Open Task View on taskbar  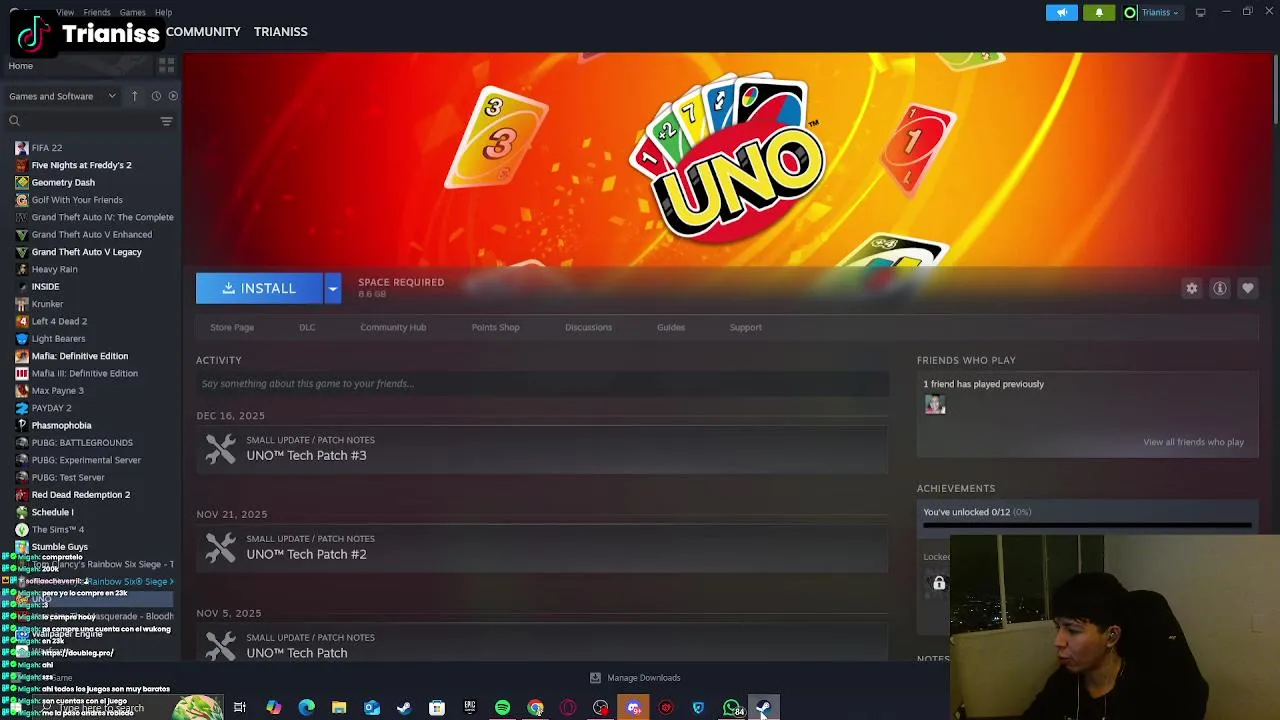pos(240,708)
